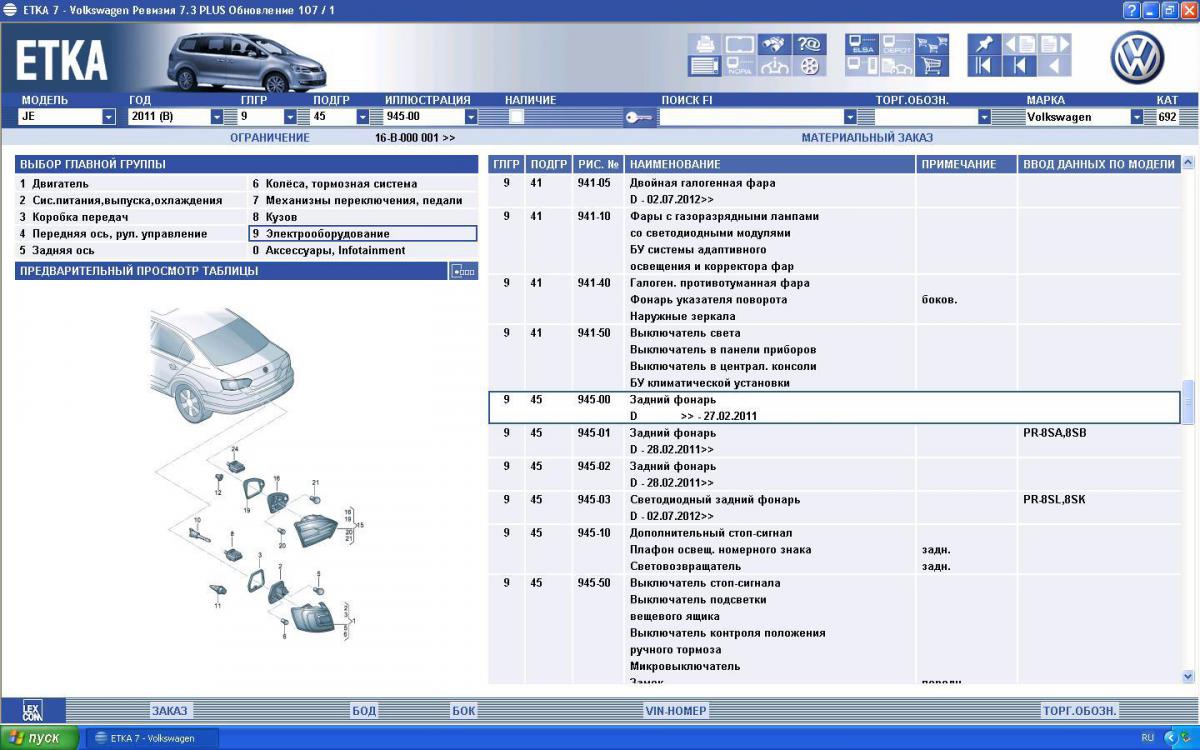Screen dimensions: 1200x750
Task: Click the plain left arrow icon
Action: pyautogui.click(x=1054, y=66)
